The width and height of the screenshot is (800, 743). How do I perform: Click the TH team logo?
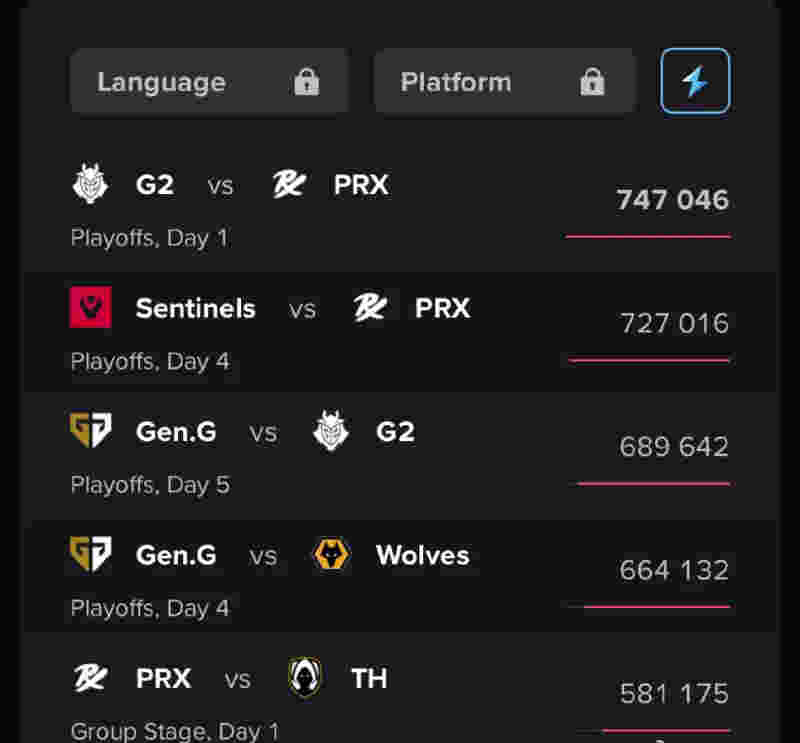pos(305,677)
